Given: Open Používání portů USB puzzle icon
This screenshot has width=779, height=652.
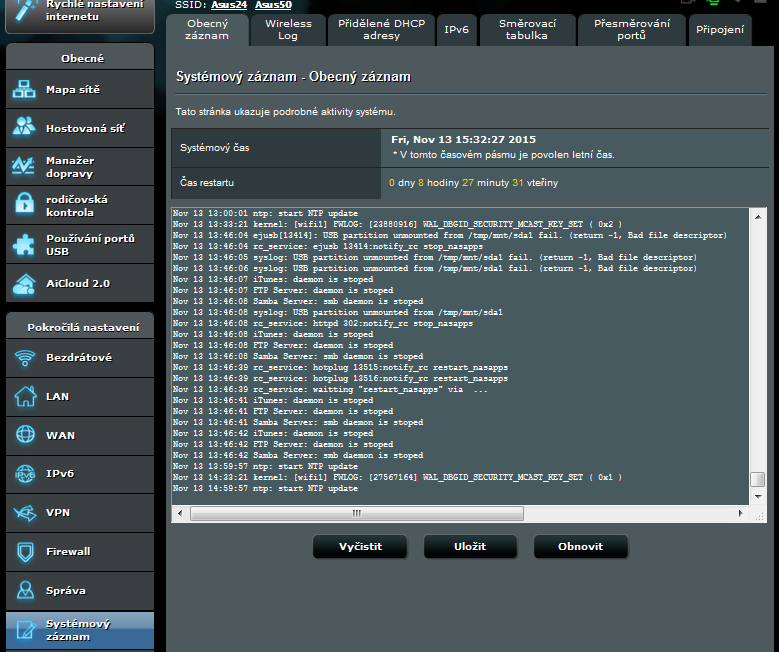Looking at the screenshot, I should 25,244.
